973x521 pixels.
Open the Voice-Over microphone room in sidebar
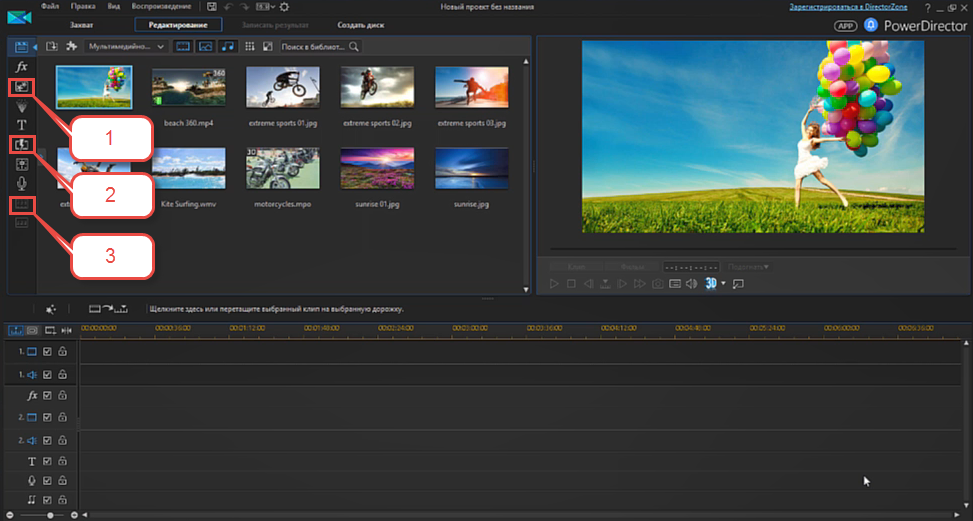coord(22,184)
